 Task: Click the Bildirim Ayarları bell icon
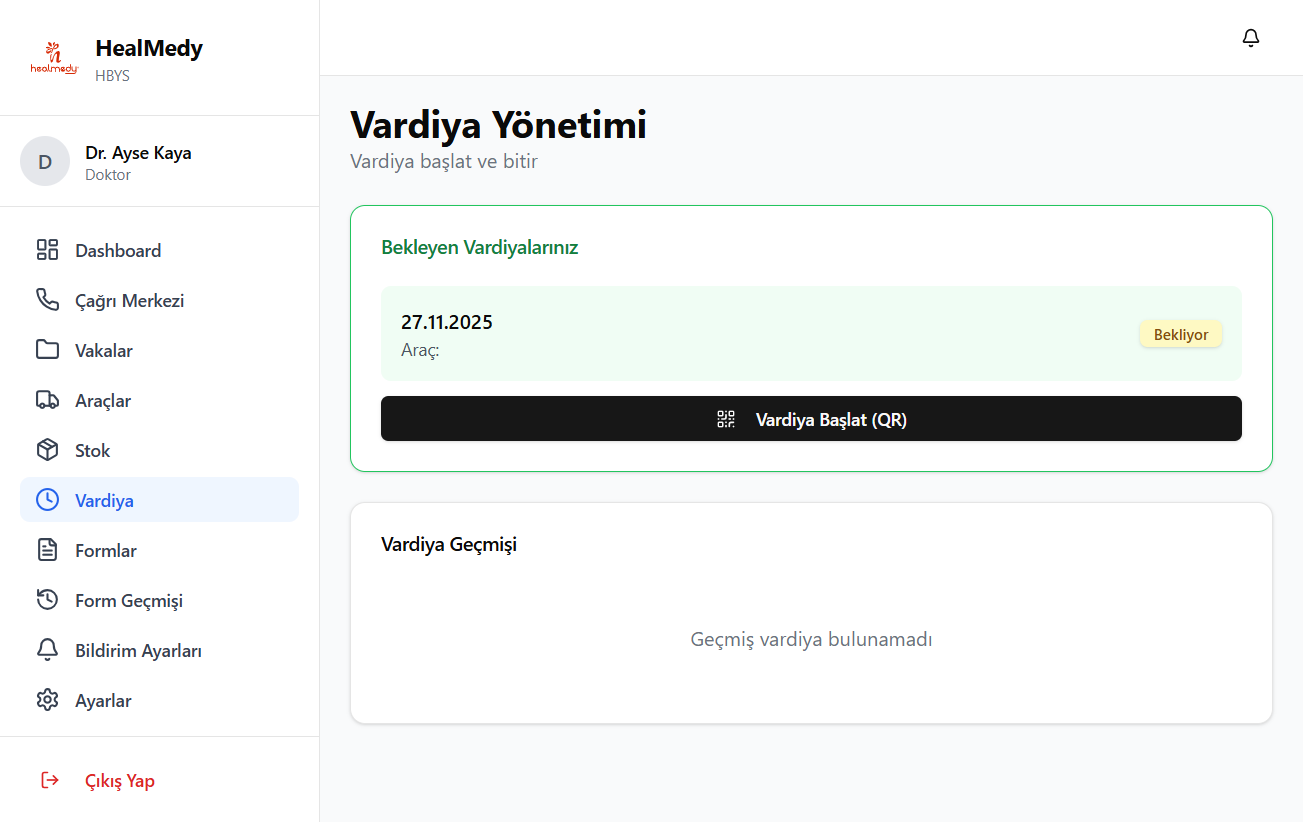pos(47,649)
